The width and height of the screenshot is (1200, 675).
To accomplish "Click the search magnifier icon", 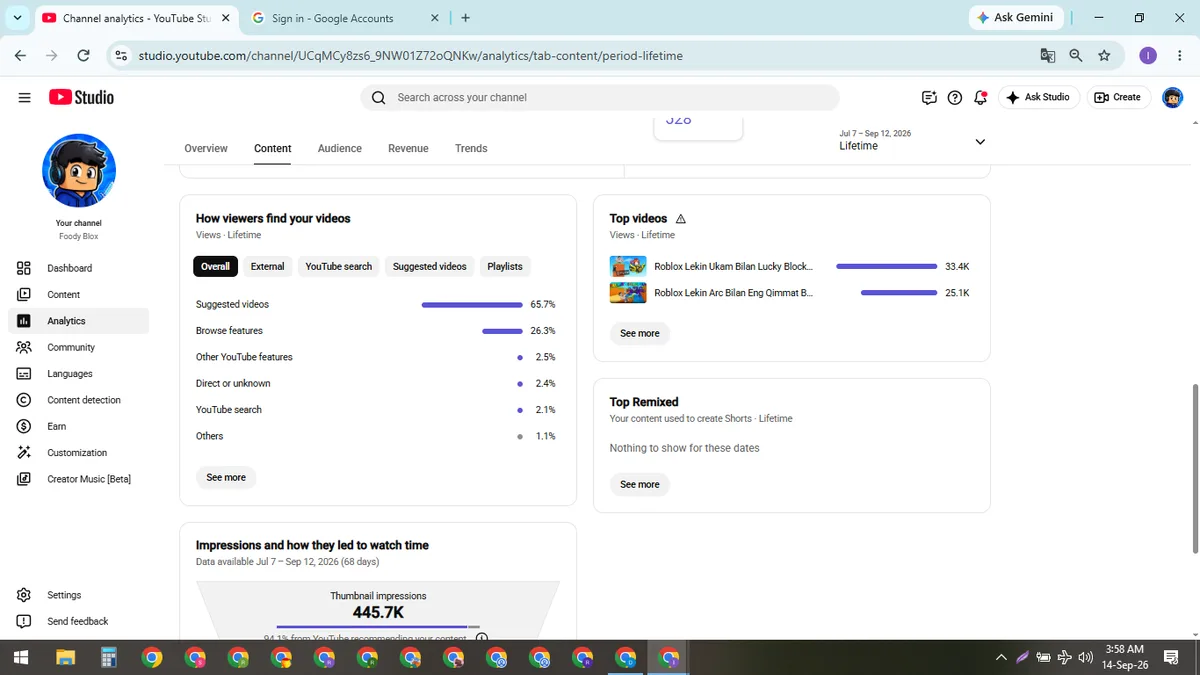I will coord(378,97).
